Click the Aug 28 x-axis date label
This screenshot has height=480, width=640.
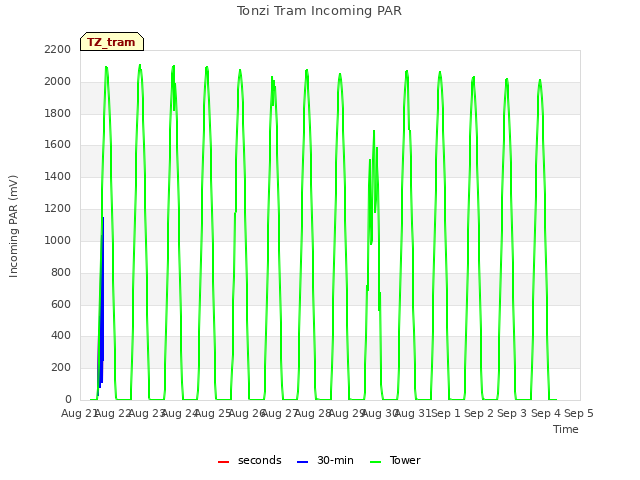coord(313,413)
